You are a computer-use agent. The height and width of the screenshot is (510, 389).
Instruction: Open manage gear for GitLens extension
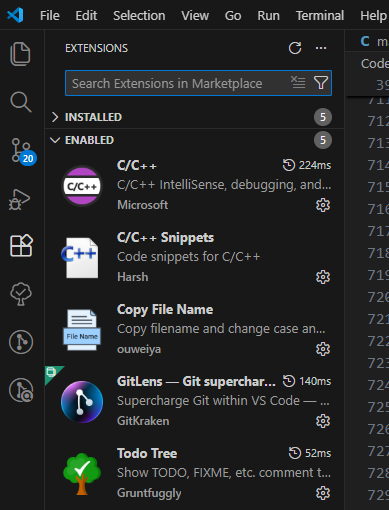pyautogui.click(x=323, y=421)
